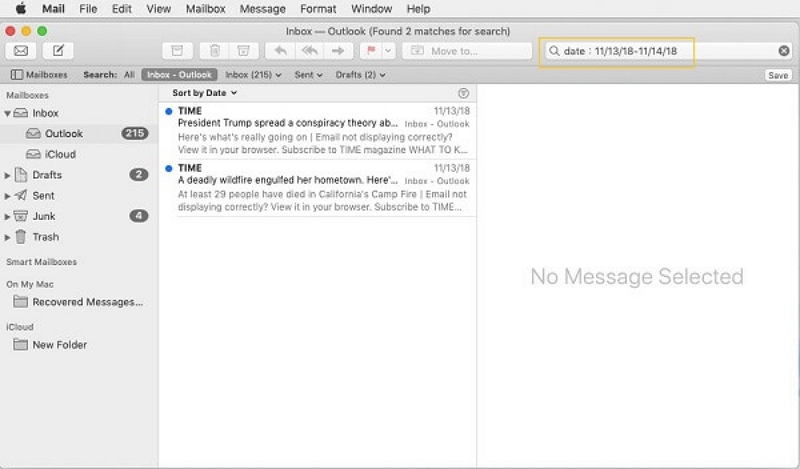Open the Format menu
The width and height of the screenshot is (800, 469).
pyautogui.click(x=318, y=9)
